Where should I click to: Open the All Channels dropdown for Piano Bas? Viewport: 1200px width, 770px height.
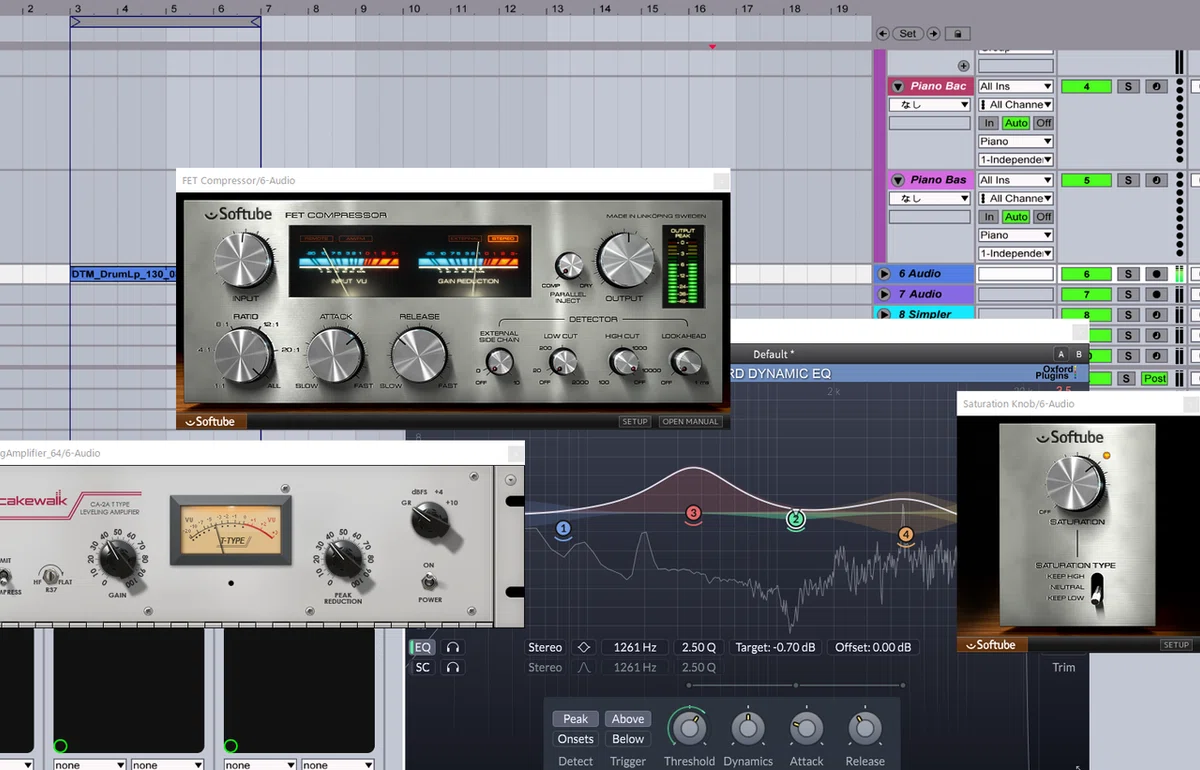pyautogui.click(x=1015, y=199)
